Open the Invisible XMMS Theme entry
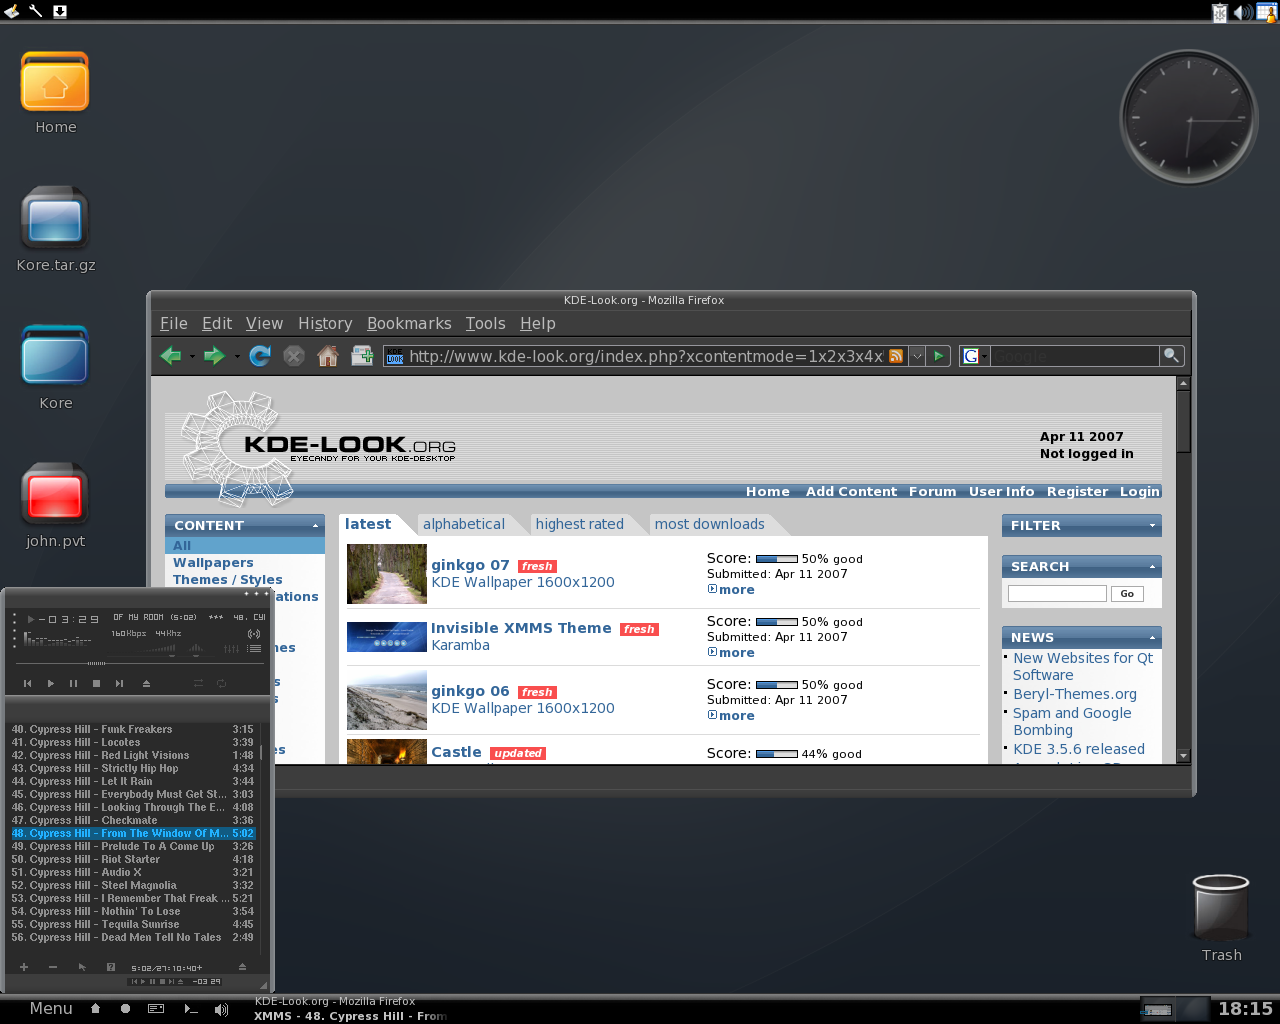Screen dimensions: 1280x1024 point(521,628)
